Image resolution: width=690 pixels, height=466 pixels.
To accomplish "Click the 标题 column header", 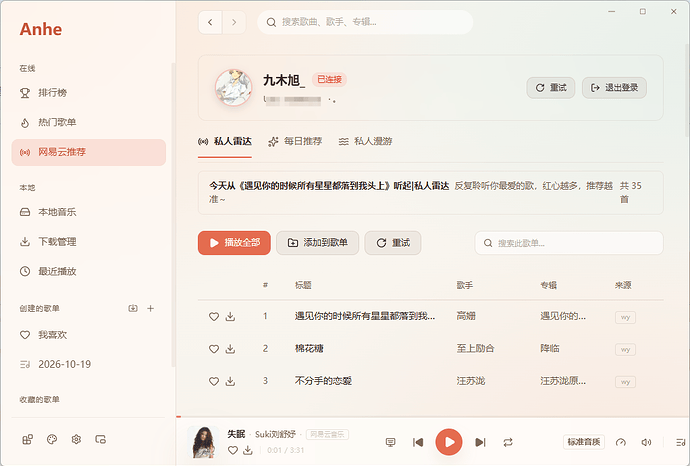I will [303, 285].
